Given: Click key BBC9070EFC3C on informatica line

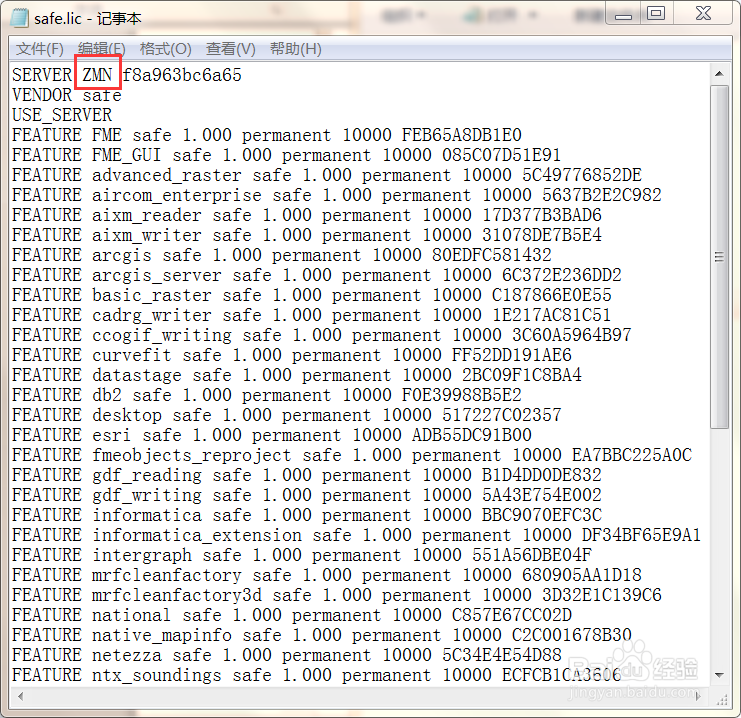Looking at the screenshot, I should 542,515.
